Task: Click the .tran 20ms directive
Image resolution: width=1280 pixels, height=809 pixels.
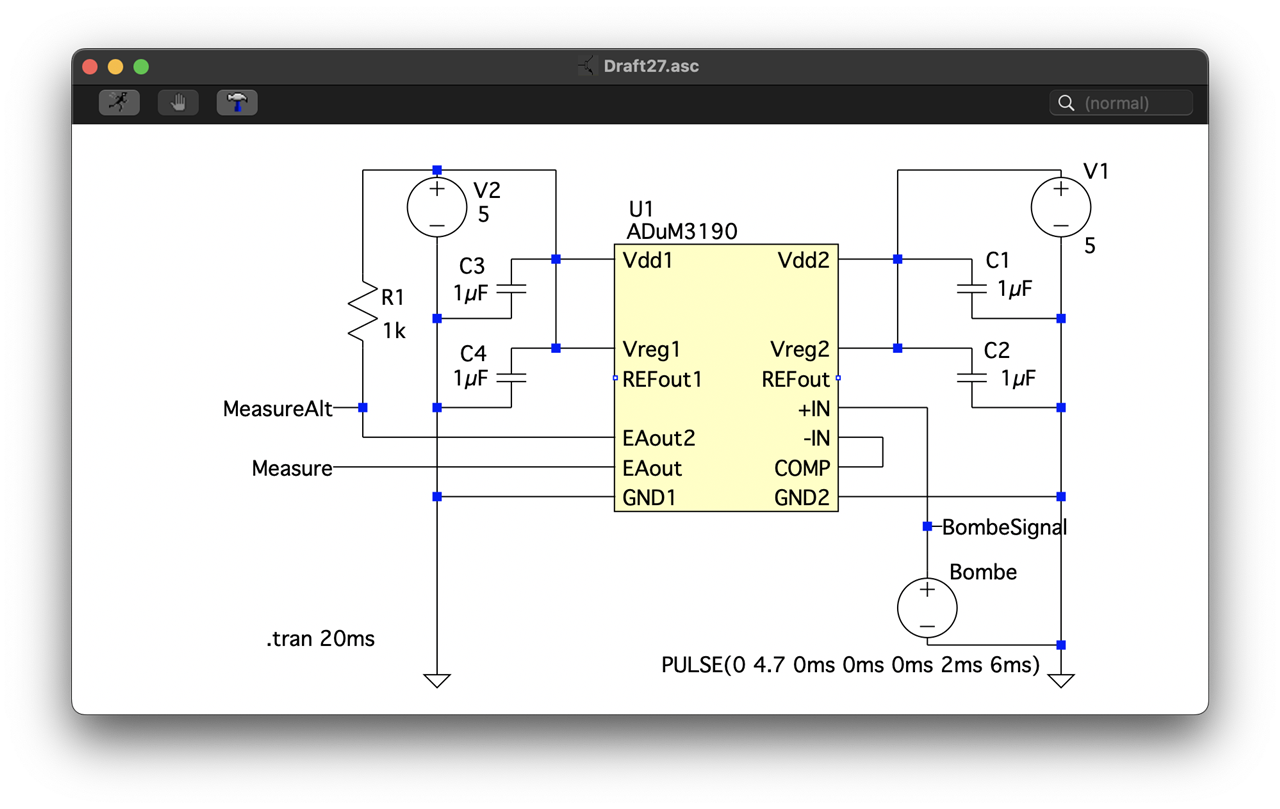Action: [320, 639]
